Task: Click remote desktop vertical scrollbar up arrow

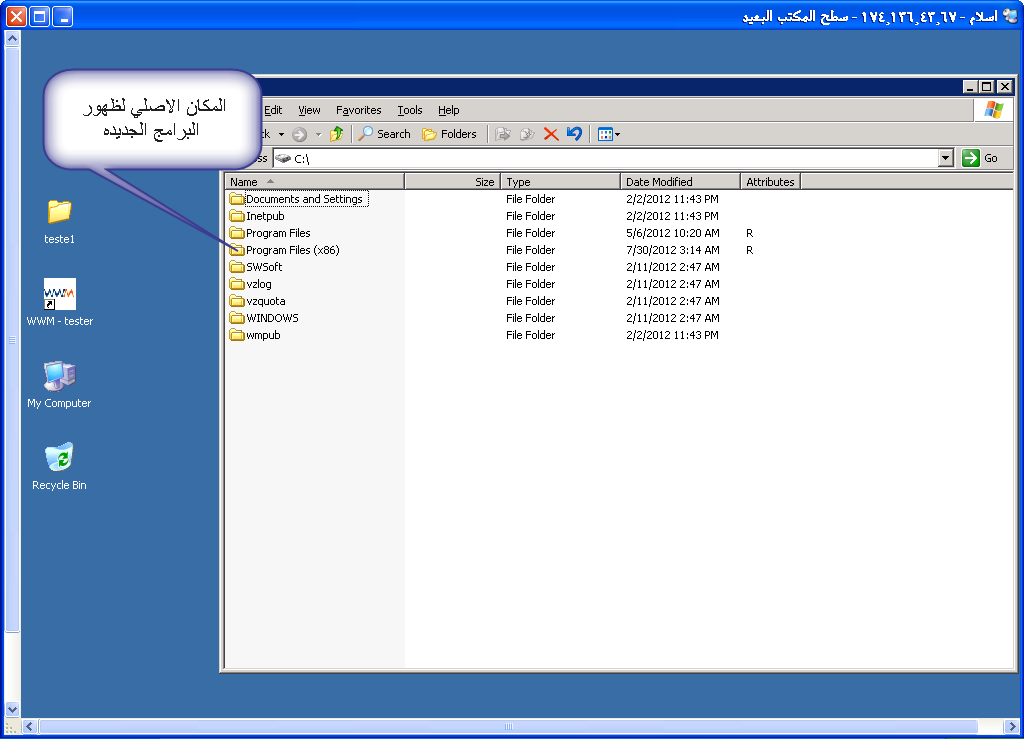Action: (12, 39)
